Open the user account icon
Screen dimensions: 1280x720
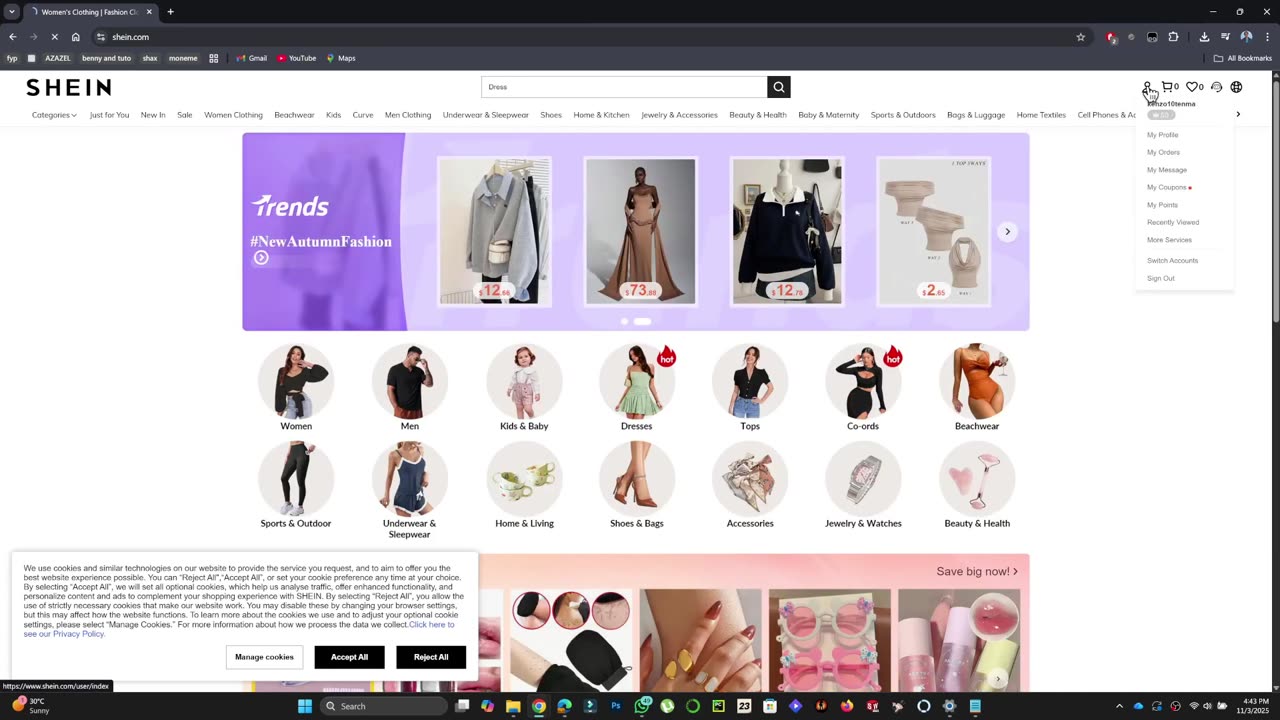coord(1147,87)
